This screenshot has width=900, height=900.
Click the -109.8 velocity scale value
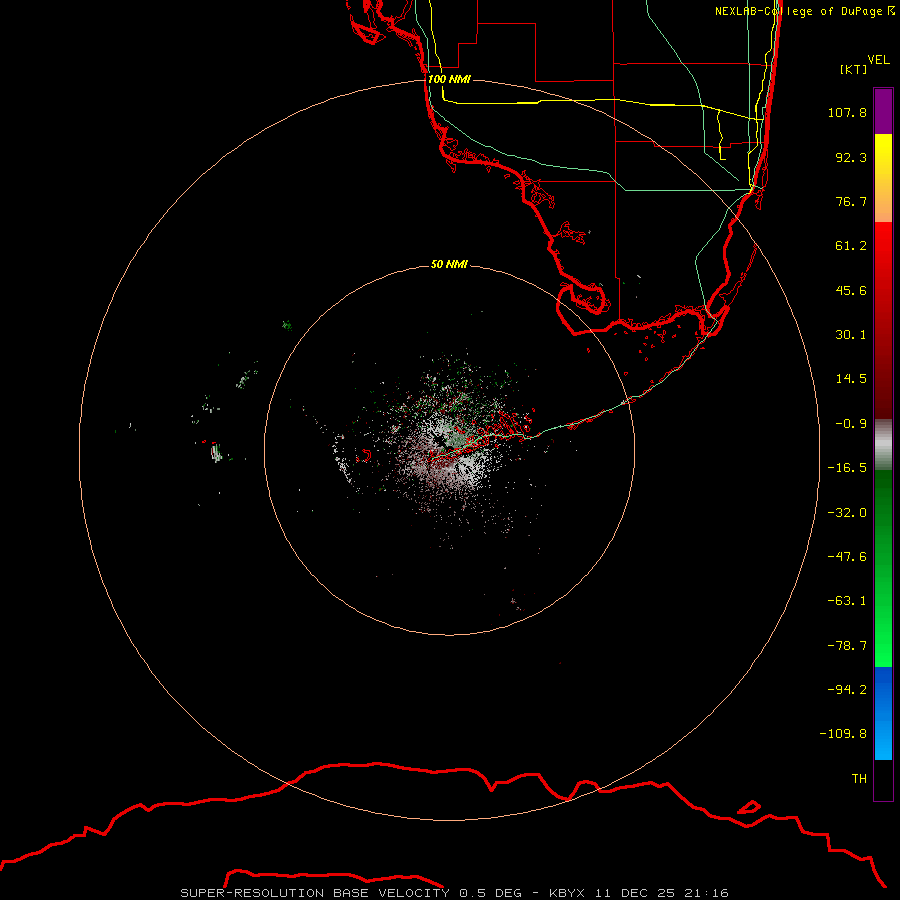[x=843, y=734]
